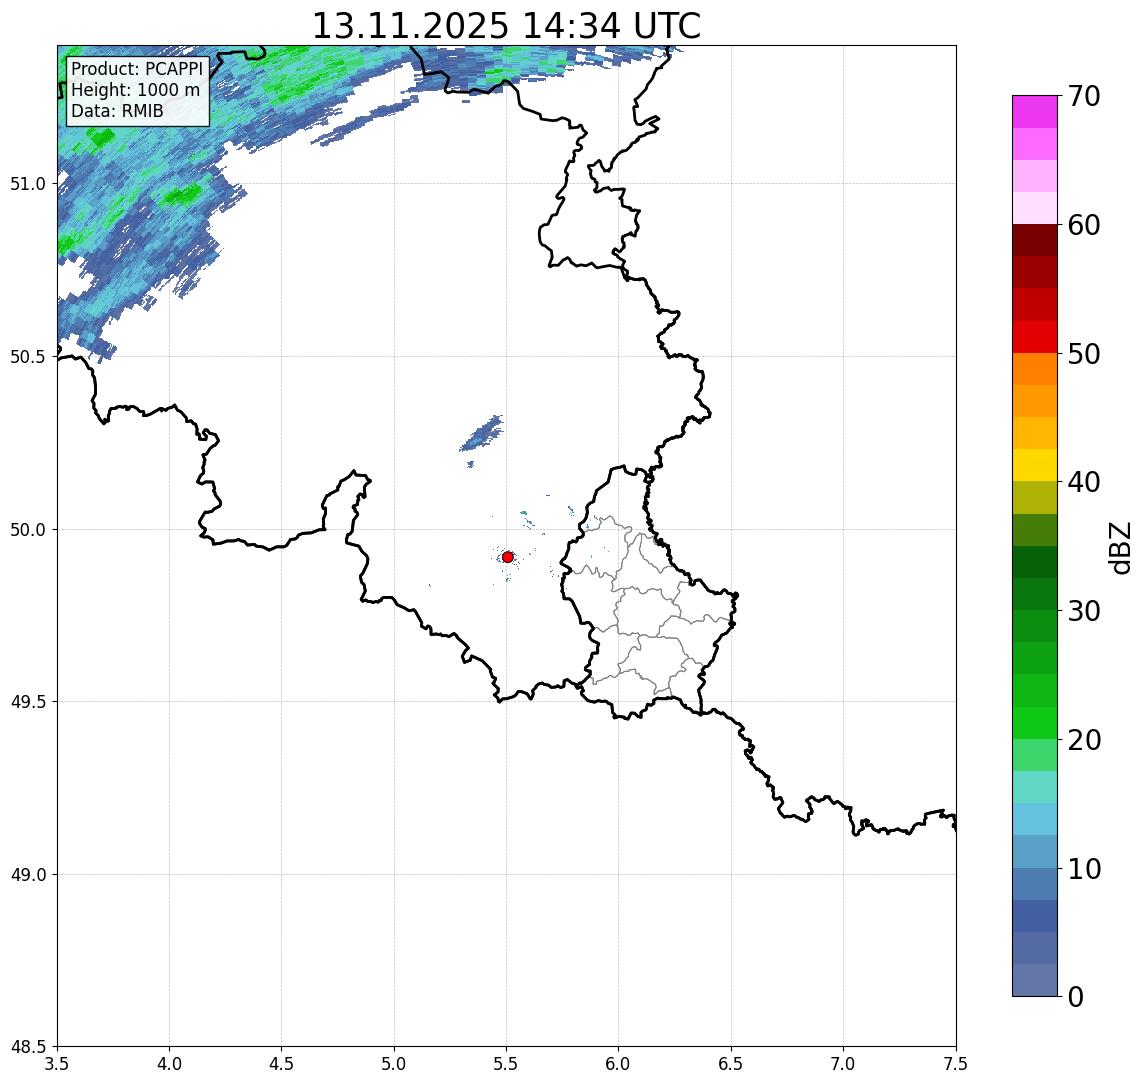Click the red radar station marker
Screen dimensions: 1145x1084
pyautogui.click(x=508, y=557)
